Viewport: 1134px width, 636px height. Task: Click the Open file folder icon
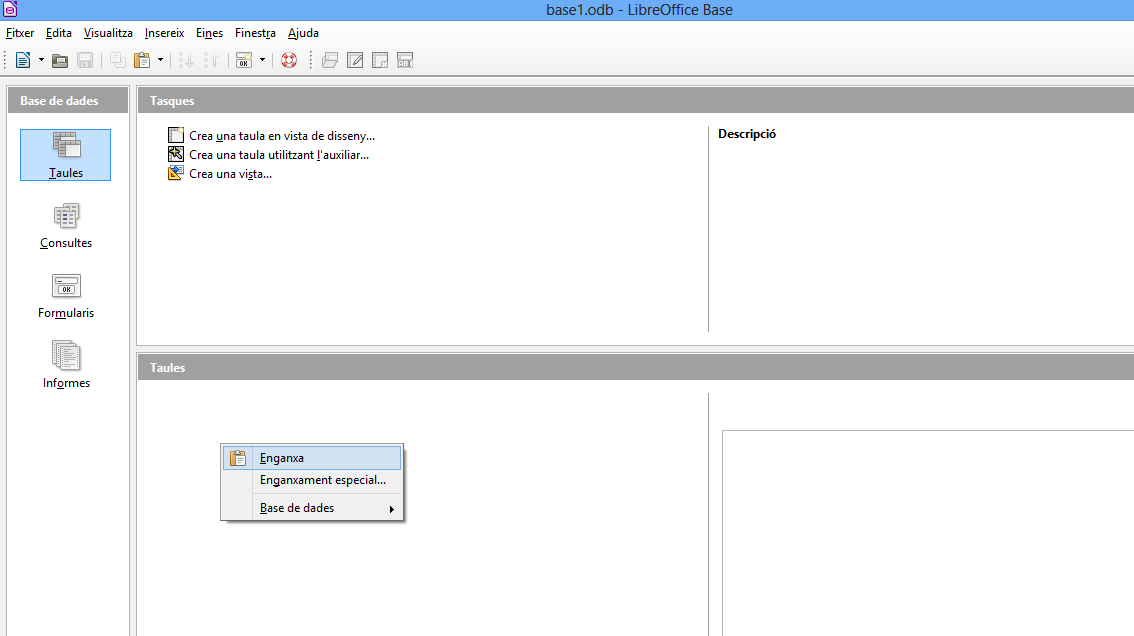click(x=60, y=60)
